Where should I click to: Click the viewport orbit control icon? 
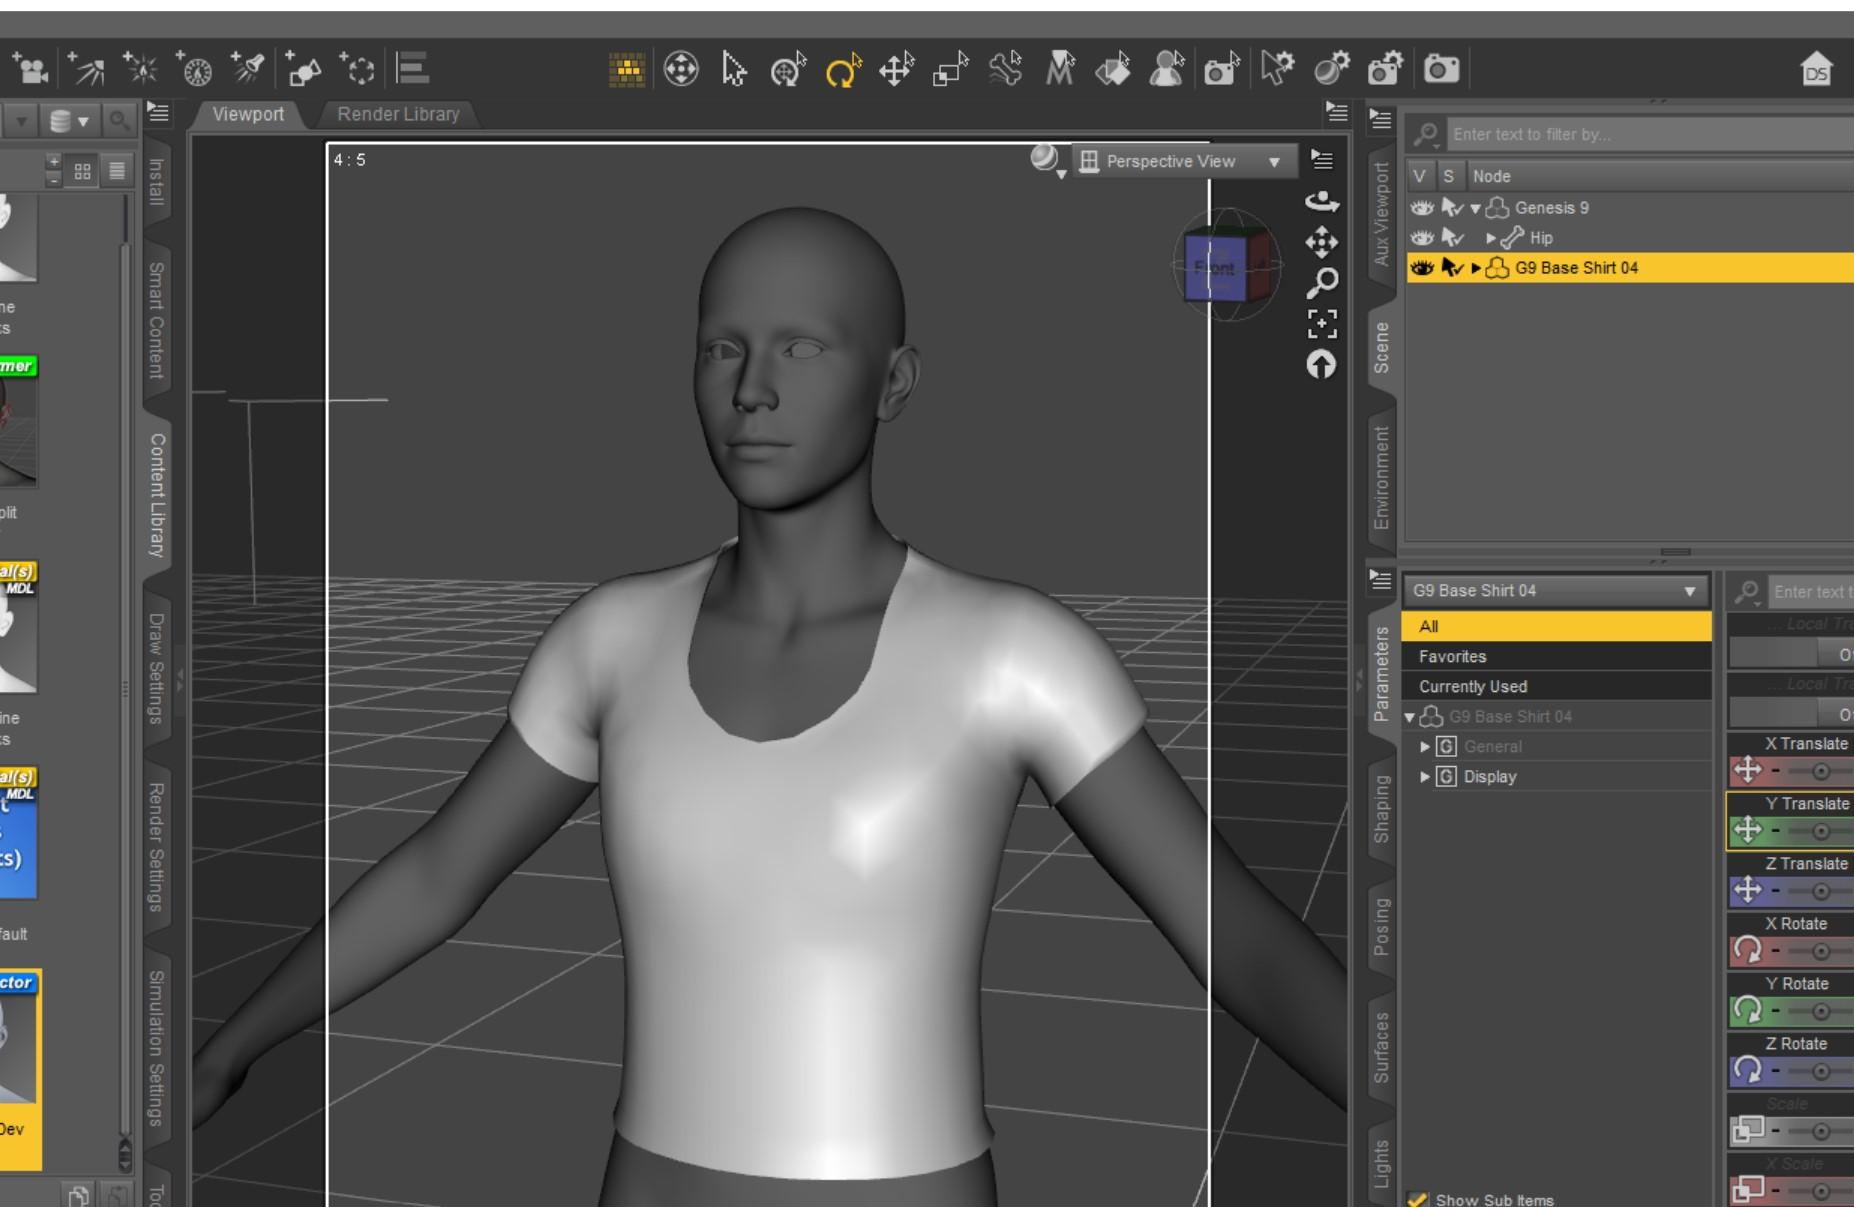point(1322,202)
